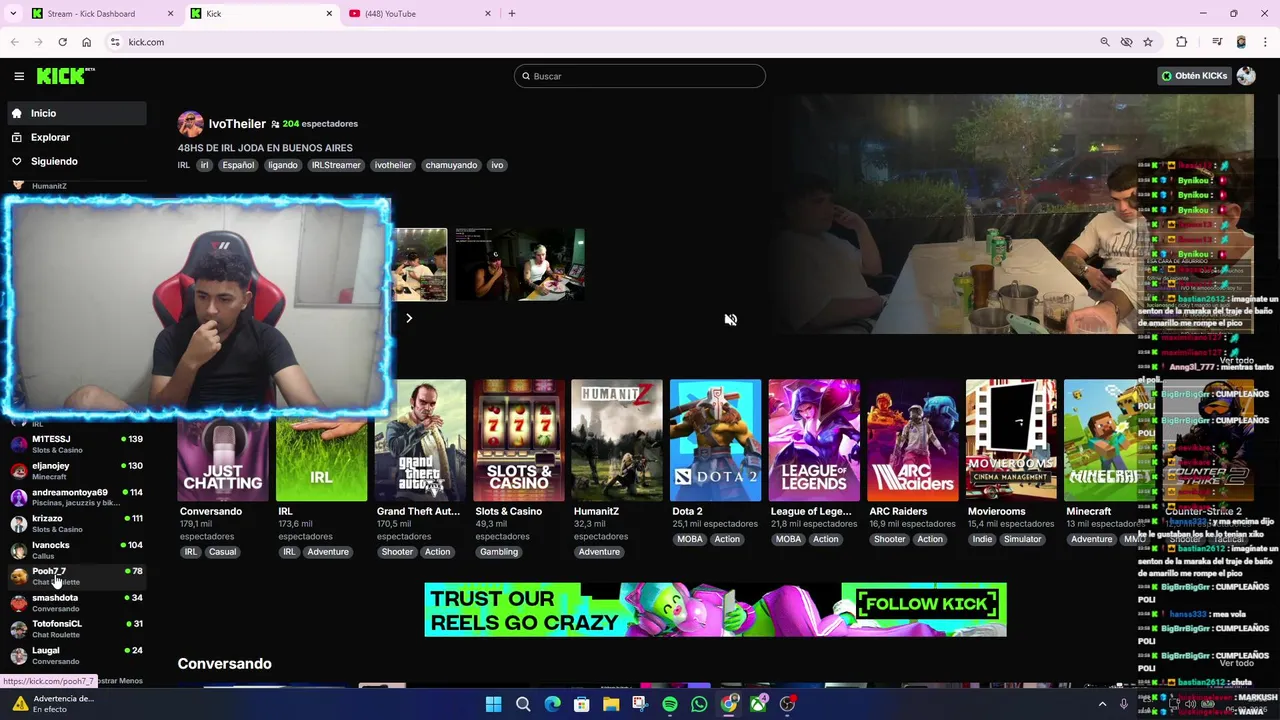
Task: Click the Gambling tag under Slots & Casino
Action: click(x=499, y=552)
